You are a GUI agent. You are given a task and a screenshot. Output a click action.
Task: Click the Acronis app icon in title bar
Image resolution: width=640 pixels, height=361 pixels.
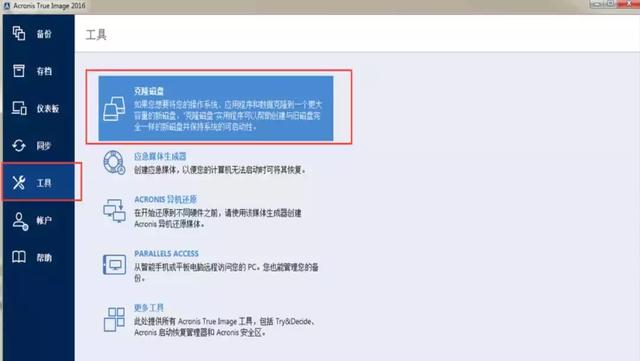7,6
